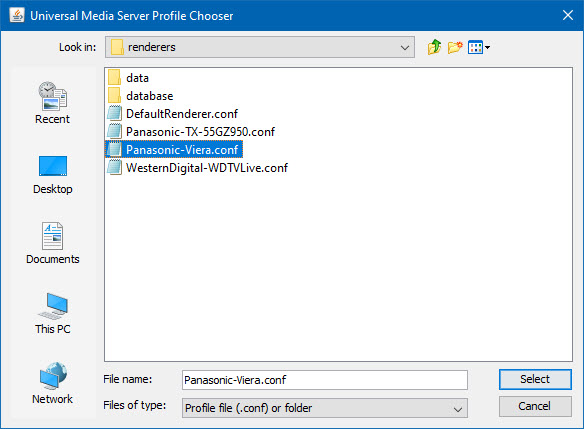
Task: Close the Profile Chooser window
Action: click(568, 15)
